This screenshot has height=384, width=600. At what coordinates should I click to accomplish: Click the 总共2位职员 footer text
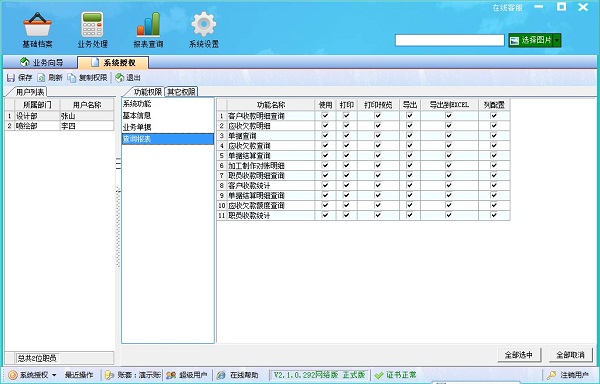pyautogui.click(x=37, y=358)
